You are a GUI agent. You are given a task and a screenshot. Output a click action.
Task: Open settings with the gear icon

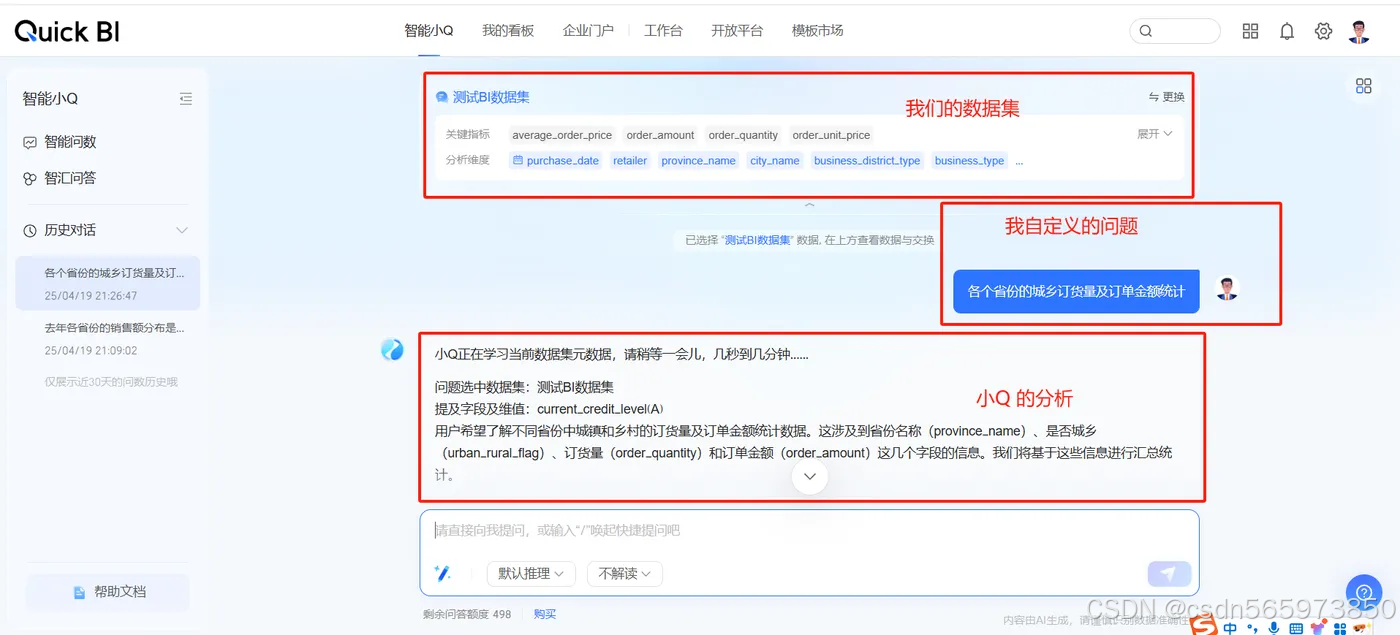pyautogui.click(x=1323, y=31)
